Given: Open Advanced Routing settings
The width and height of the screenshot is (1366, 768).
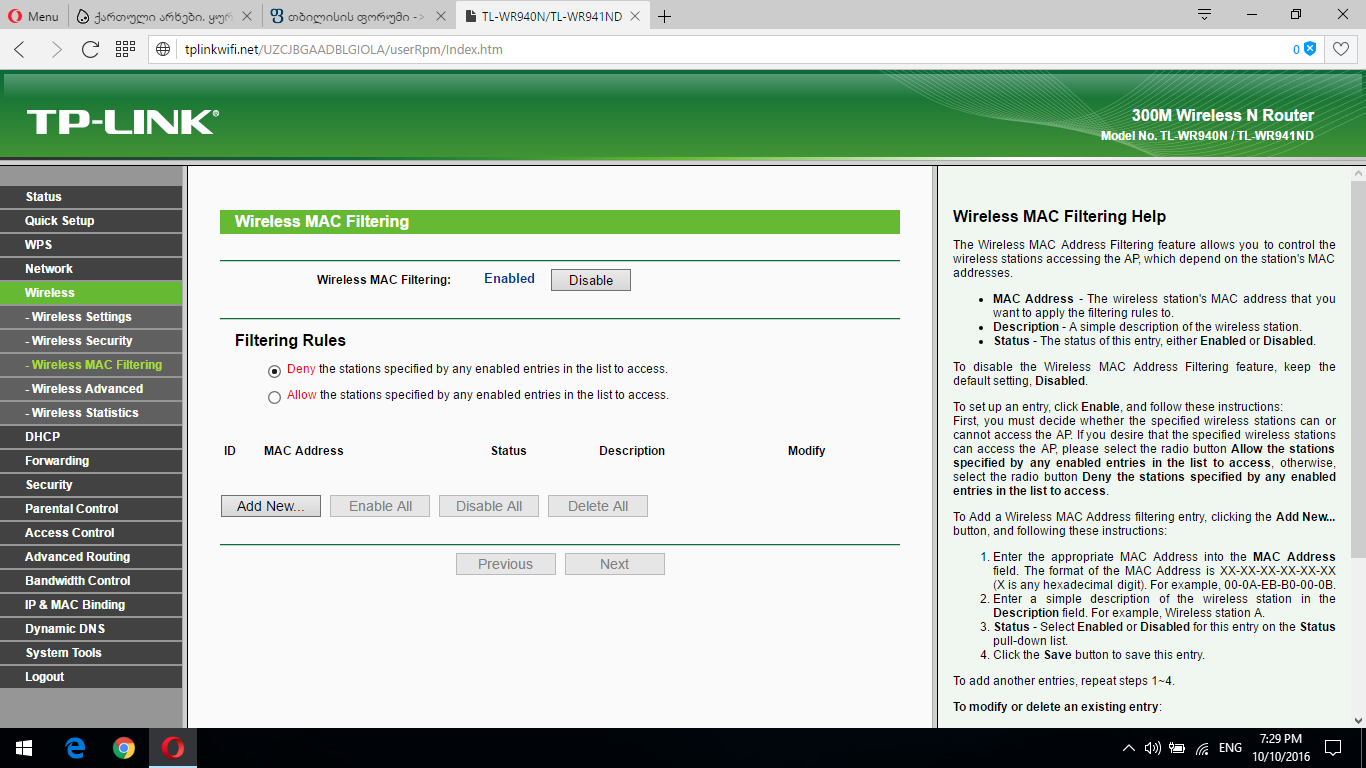Looking at the screenshot, I should tap(91, 557).
